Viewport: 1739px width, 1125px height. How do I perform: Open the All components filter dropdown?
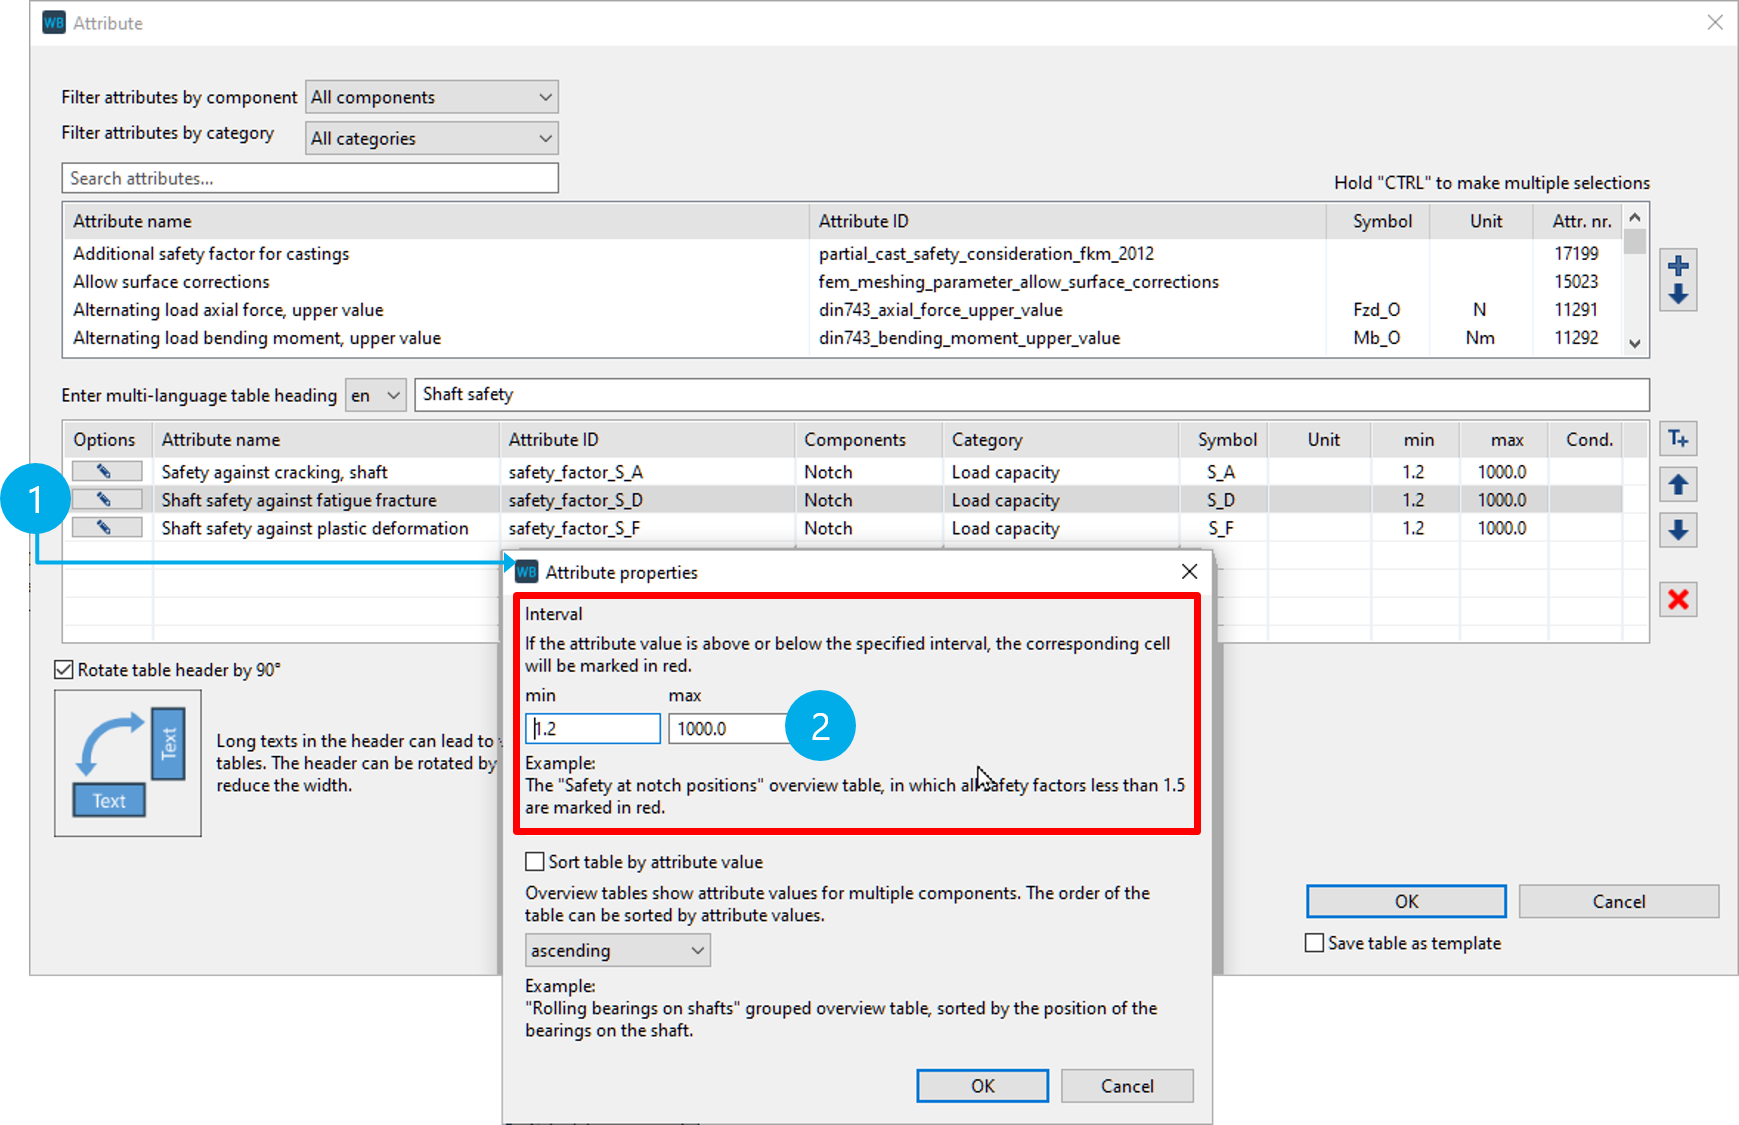[431, 97]
